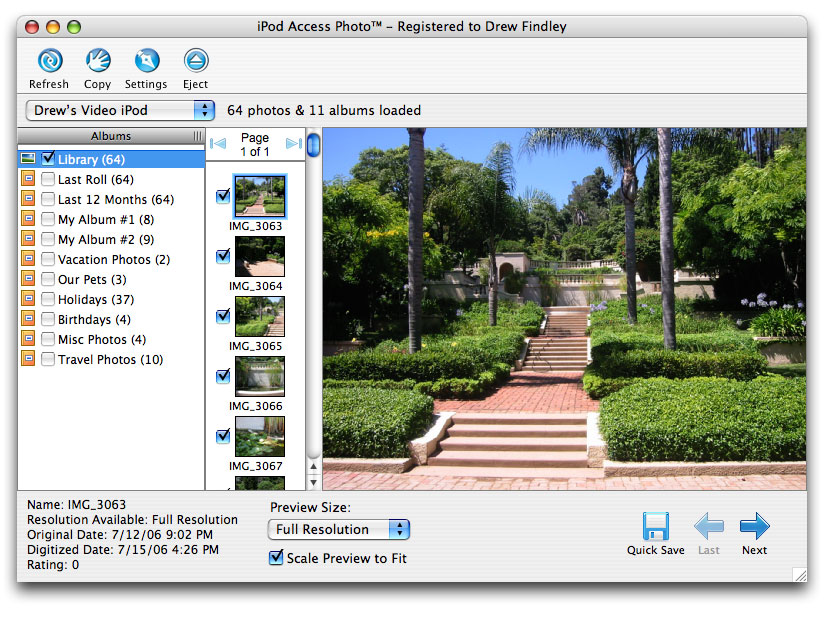Image resolution: width=827 pixels, height=617 pixels.
Task: Uncheck the IMG_3065 photo checkbox
Action: point(223,316)
